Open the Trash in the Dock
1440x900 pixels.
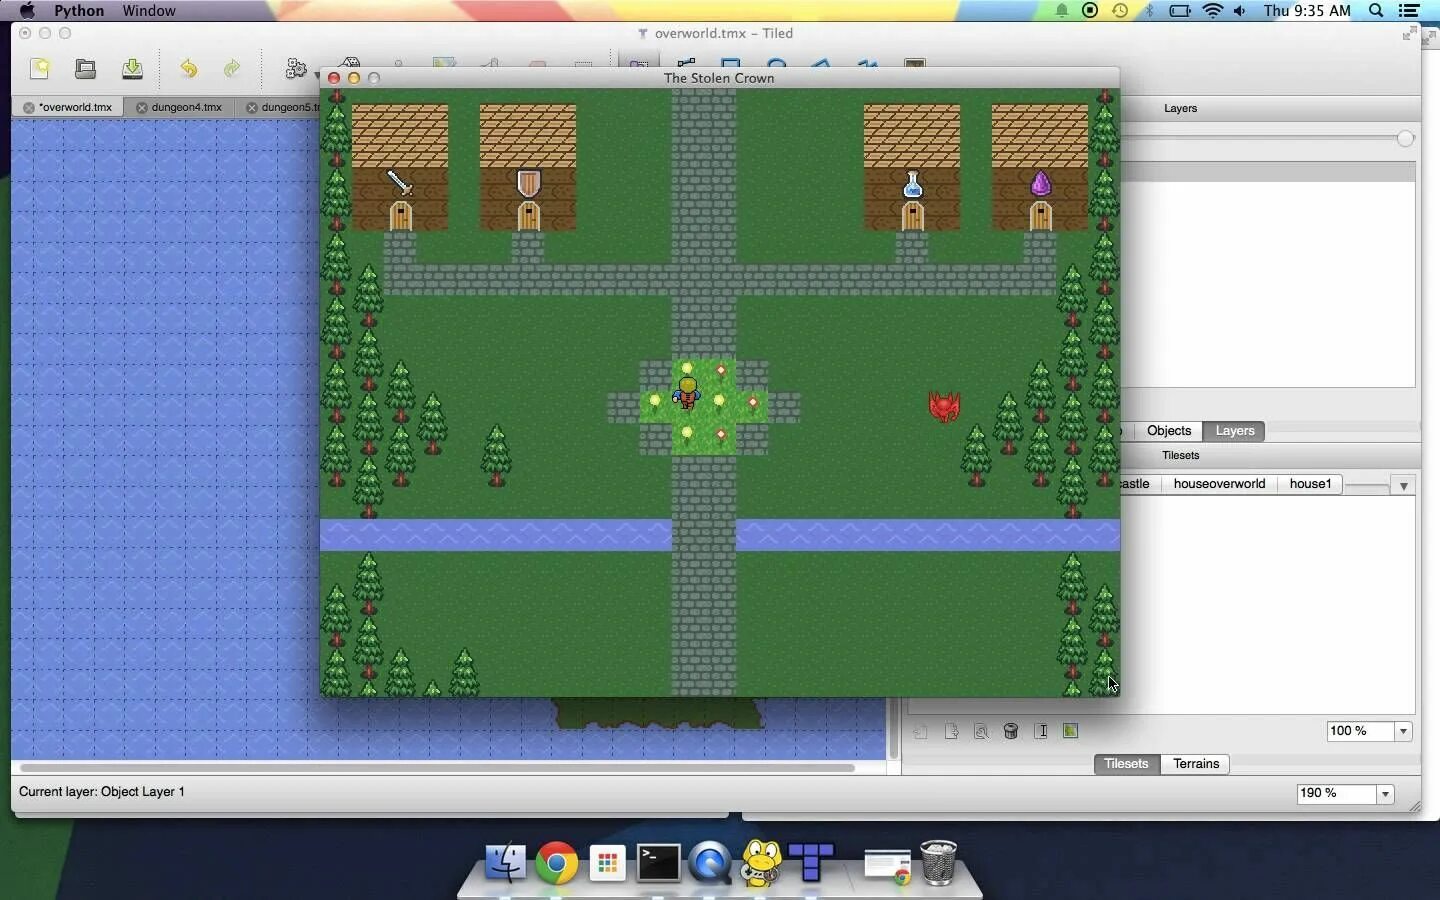[x=938, y=862]
